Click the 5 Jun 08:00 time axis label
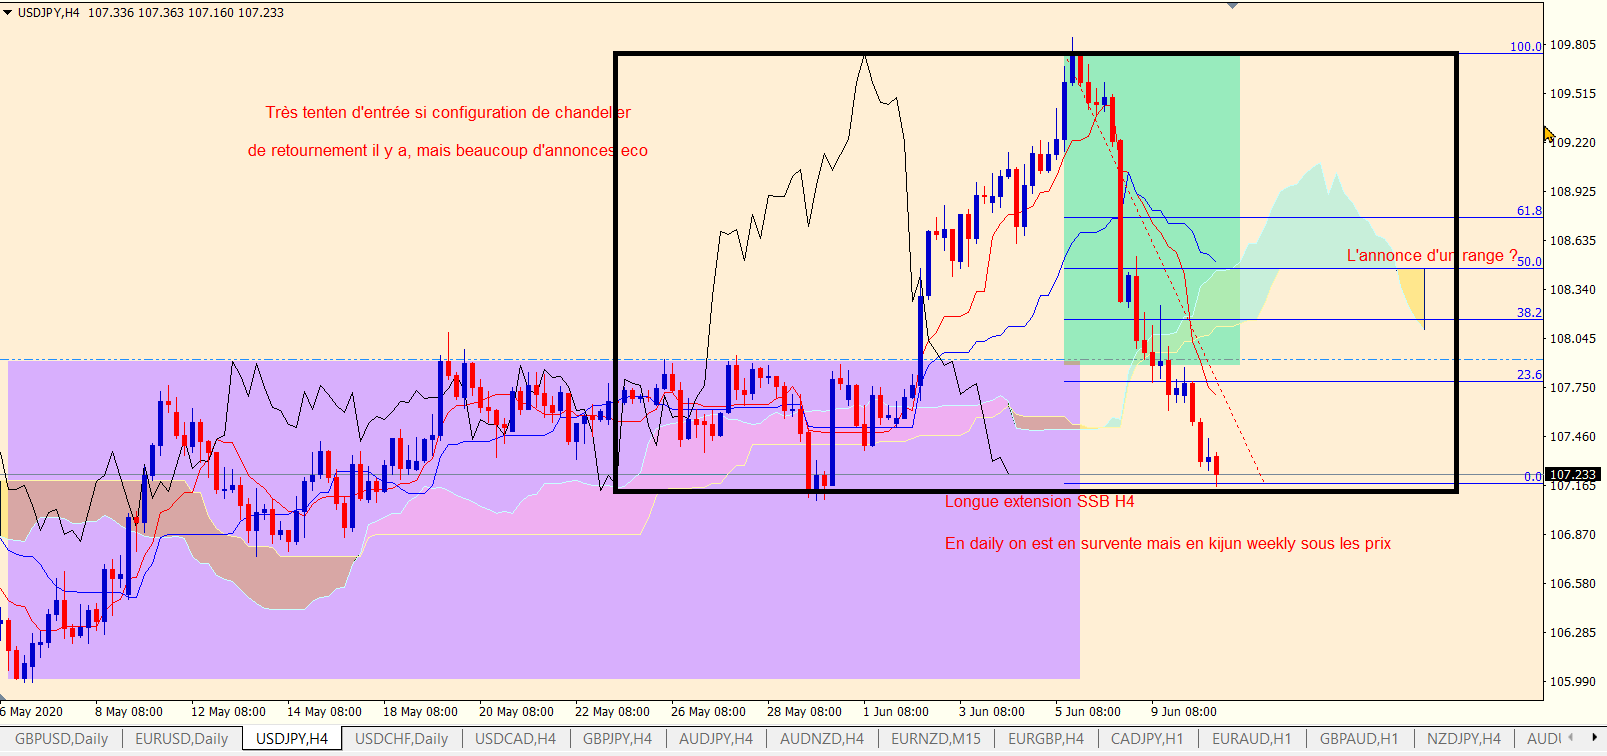The width and height of the screenshot is (1607, 756). [1088, 712]
